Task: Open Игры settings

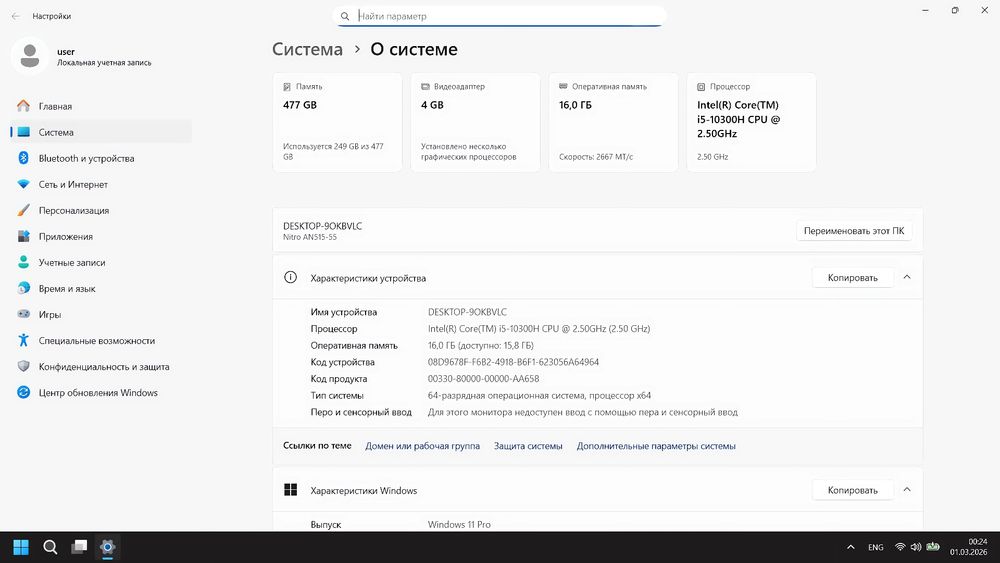Action: pyautogui.click(x=101, y=314)
